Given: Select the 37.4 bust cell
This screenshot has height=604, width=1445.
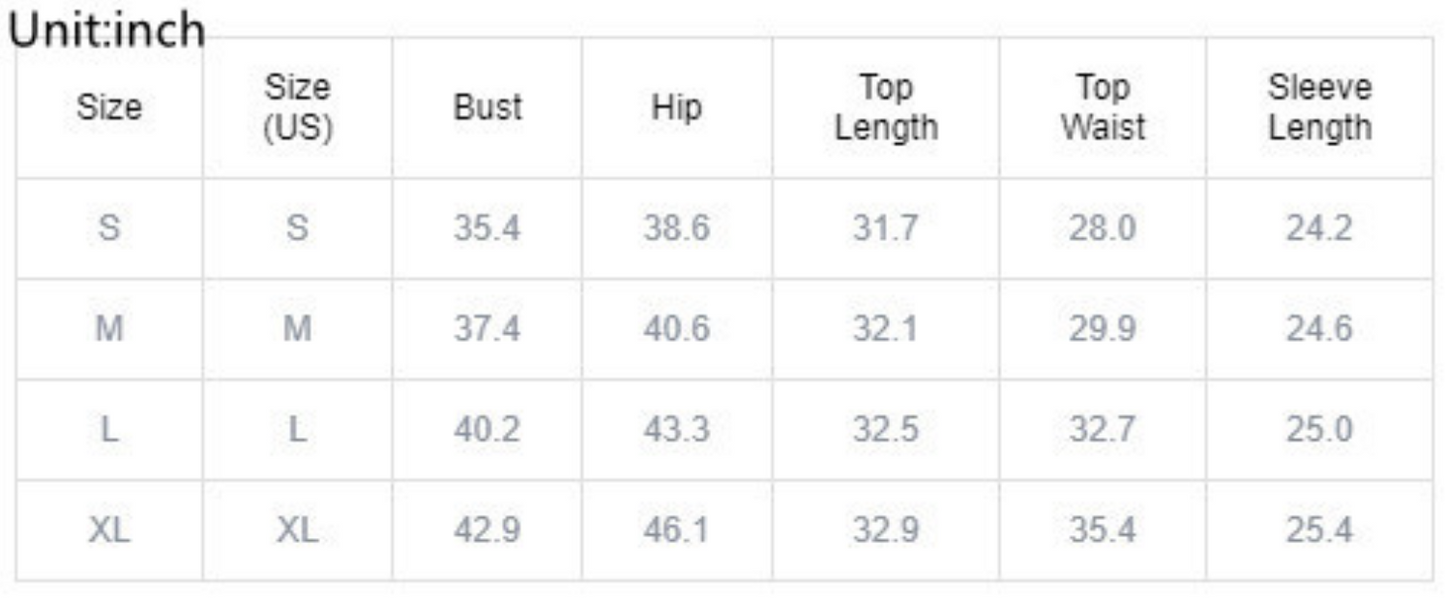Looking at the screenshot, I should tap(487, 329).
